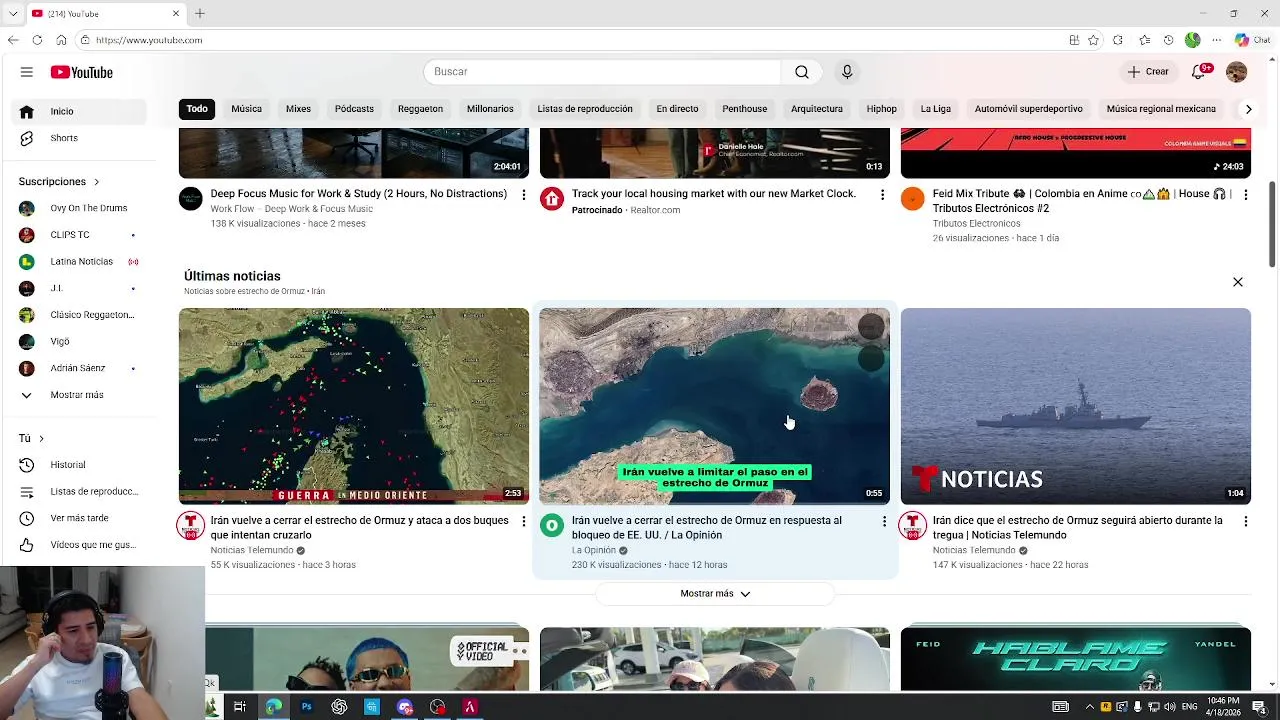
Task: Go back with browser back arrow
Action: point(13,40)
